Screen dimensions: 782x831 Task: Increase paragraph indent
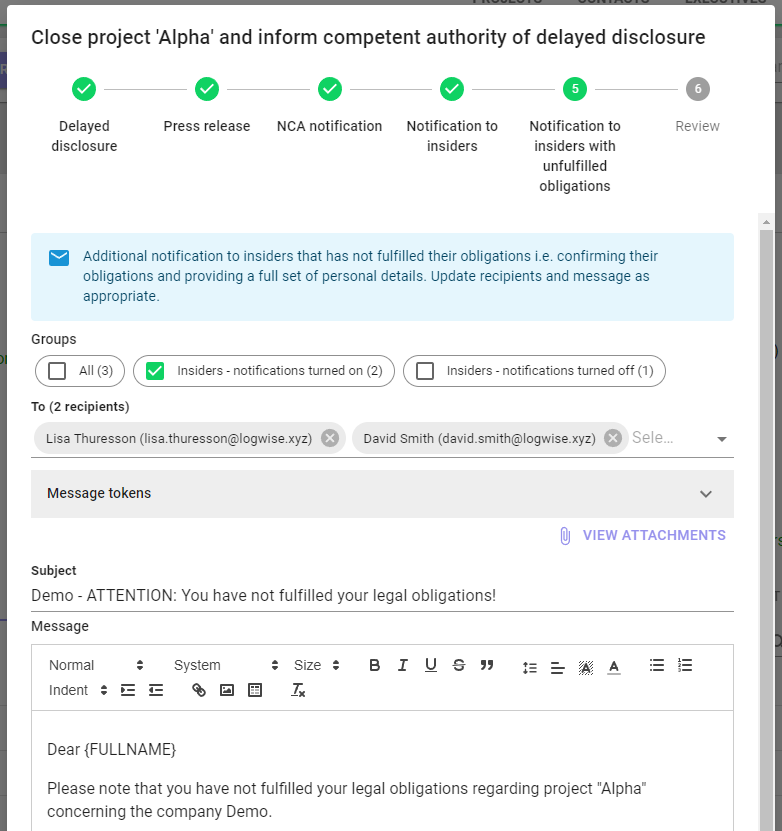[128, 690]
